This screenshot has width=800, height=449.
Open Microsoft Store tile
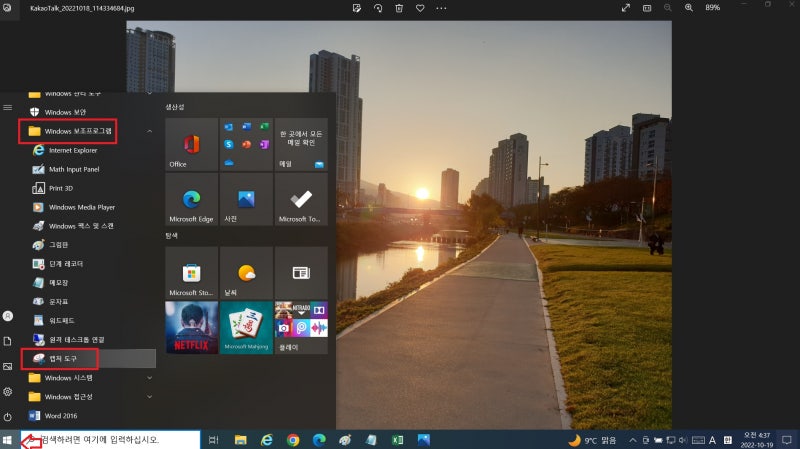pyautogui.click(x=191, y=273)
